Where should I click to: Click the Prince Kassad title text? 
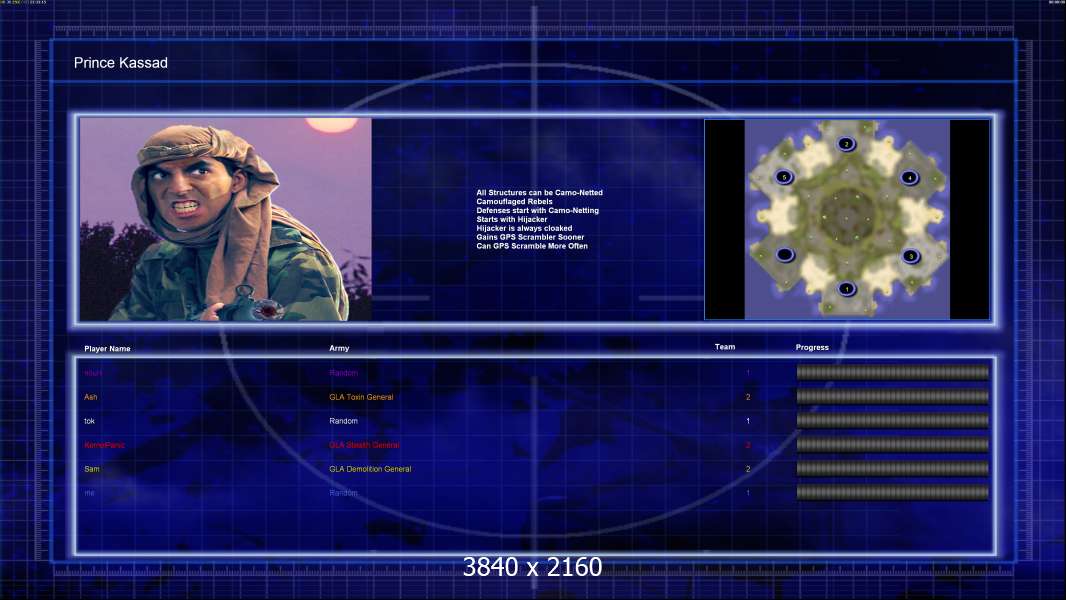[121, 63]
